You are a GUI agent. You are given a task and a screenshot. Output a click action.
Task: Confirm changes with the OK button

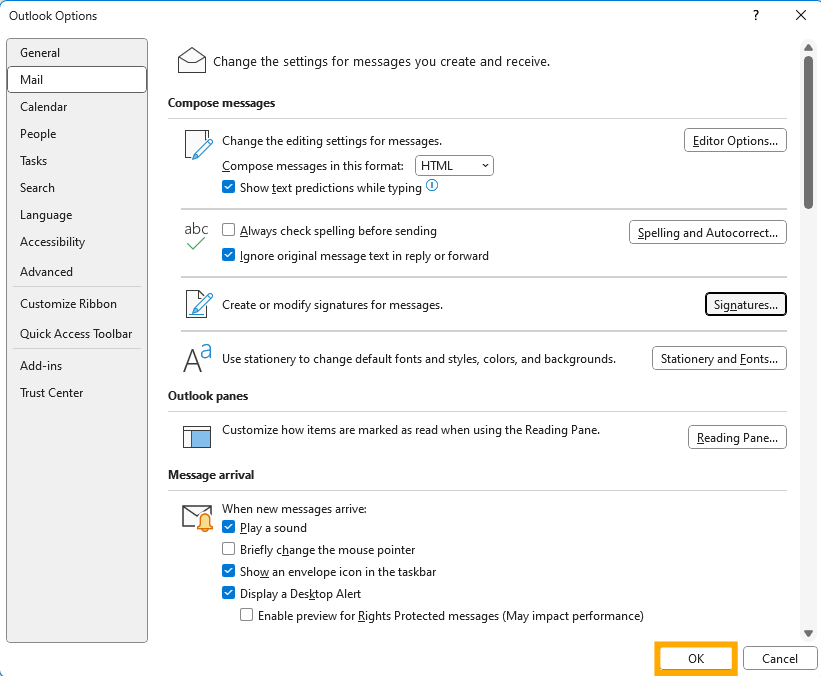coord(696,658)
